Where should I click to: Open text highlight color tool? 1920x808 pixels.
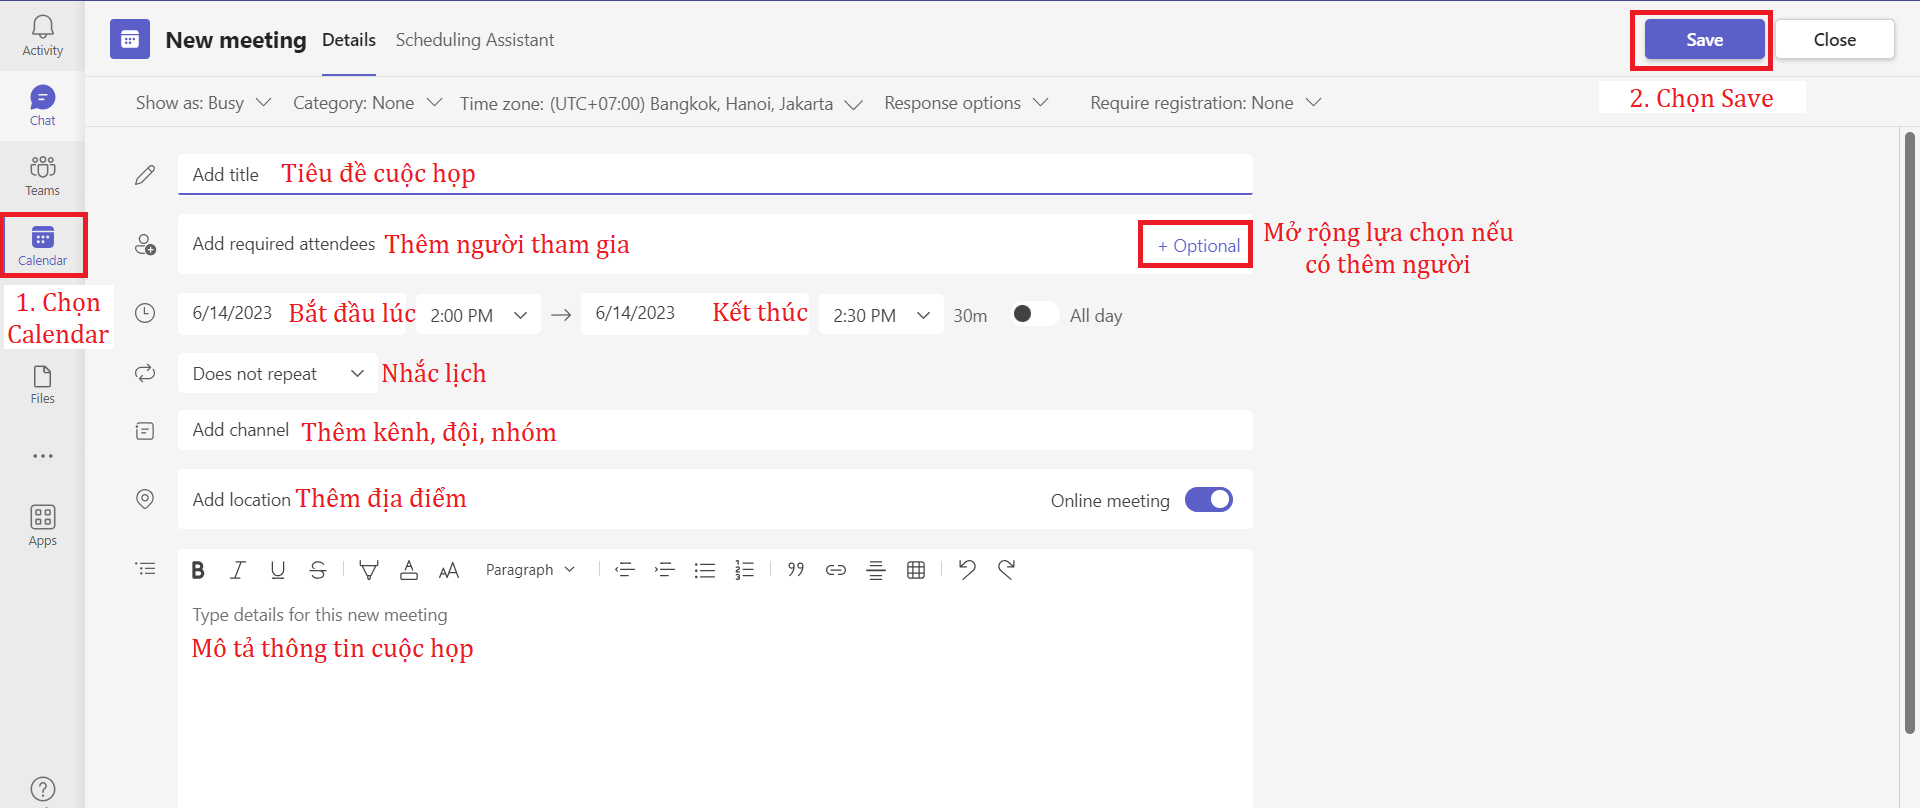pyautogui.click(x=369, y=570)
